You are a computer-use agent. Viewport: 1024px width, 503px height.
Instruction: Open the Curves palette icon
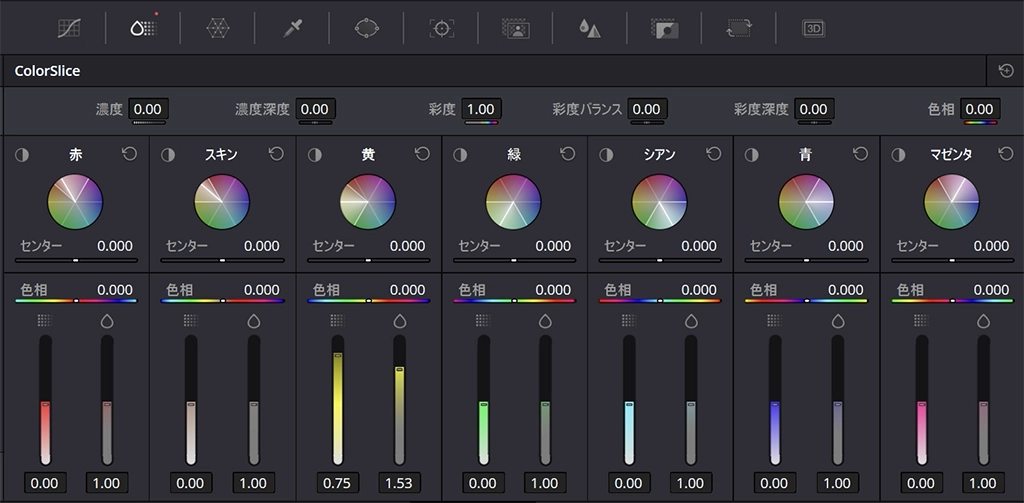[x=69, y=28]
